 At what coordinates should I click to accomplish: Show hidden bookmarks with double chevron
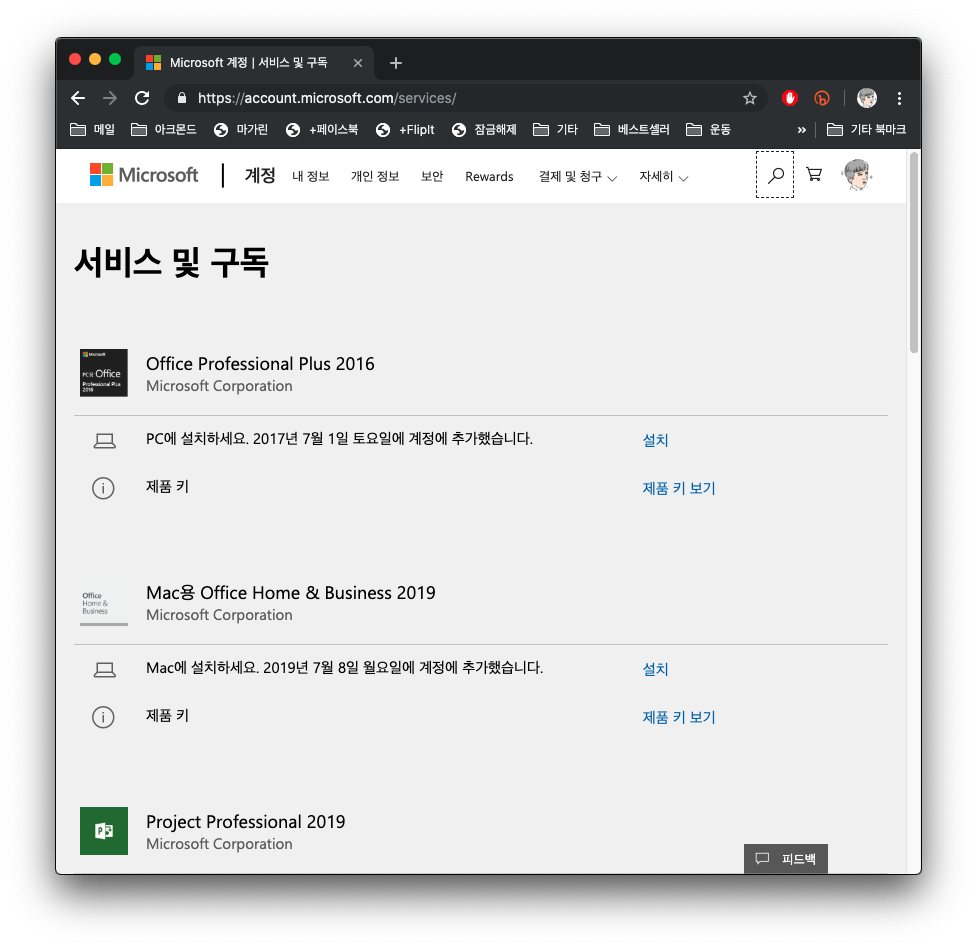pyautogui.click(x=801, y=130)
